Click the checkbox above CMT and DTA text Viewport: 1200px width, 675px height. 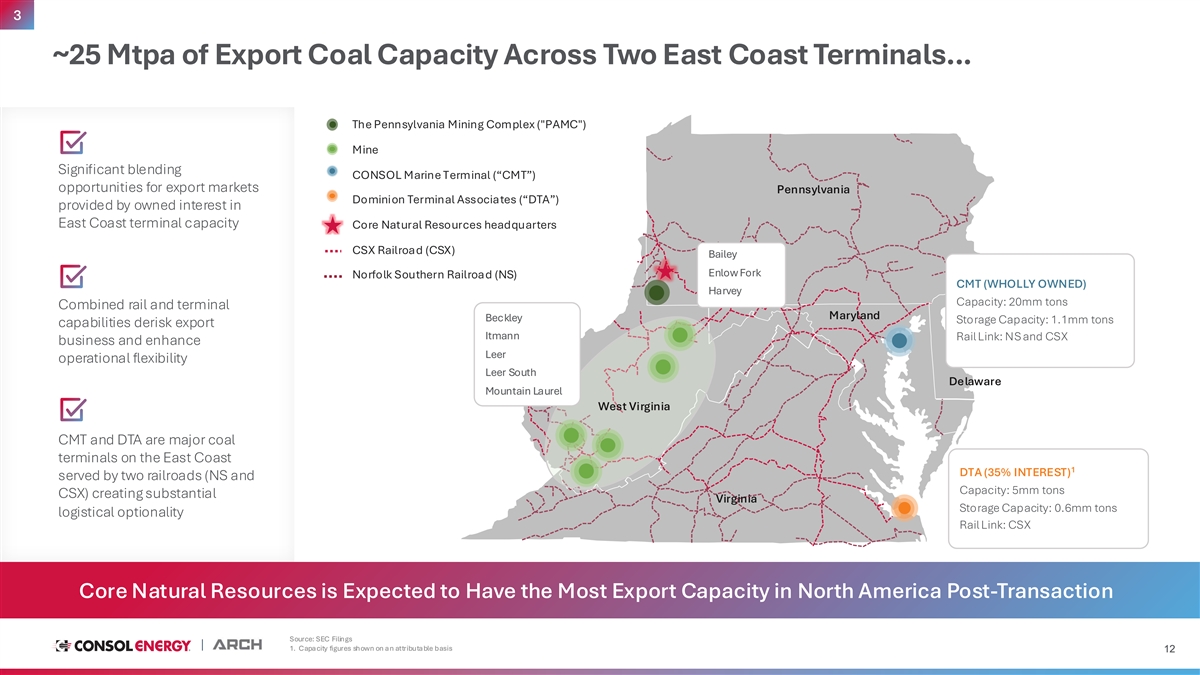tap(73, 411)
